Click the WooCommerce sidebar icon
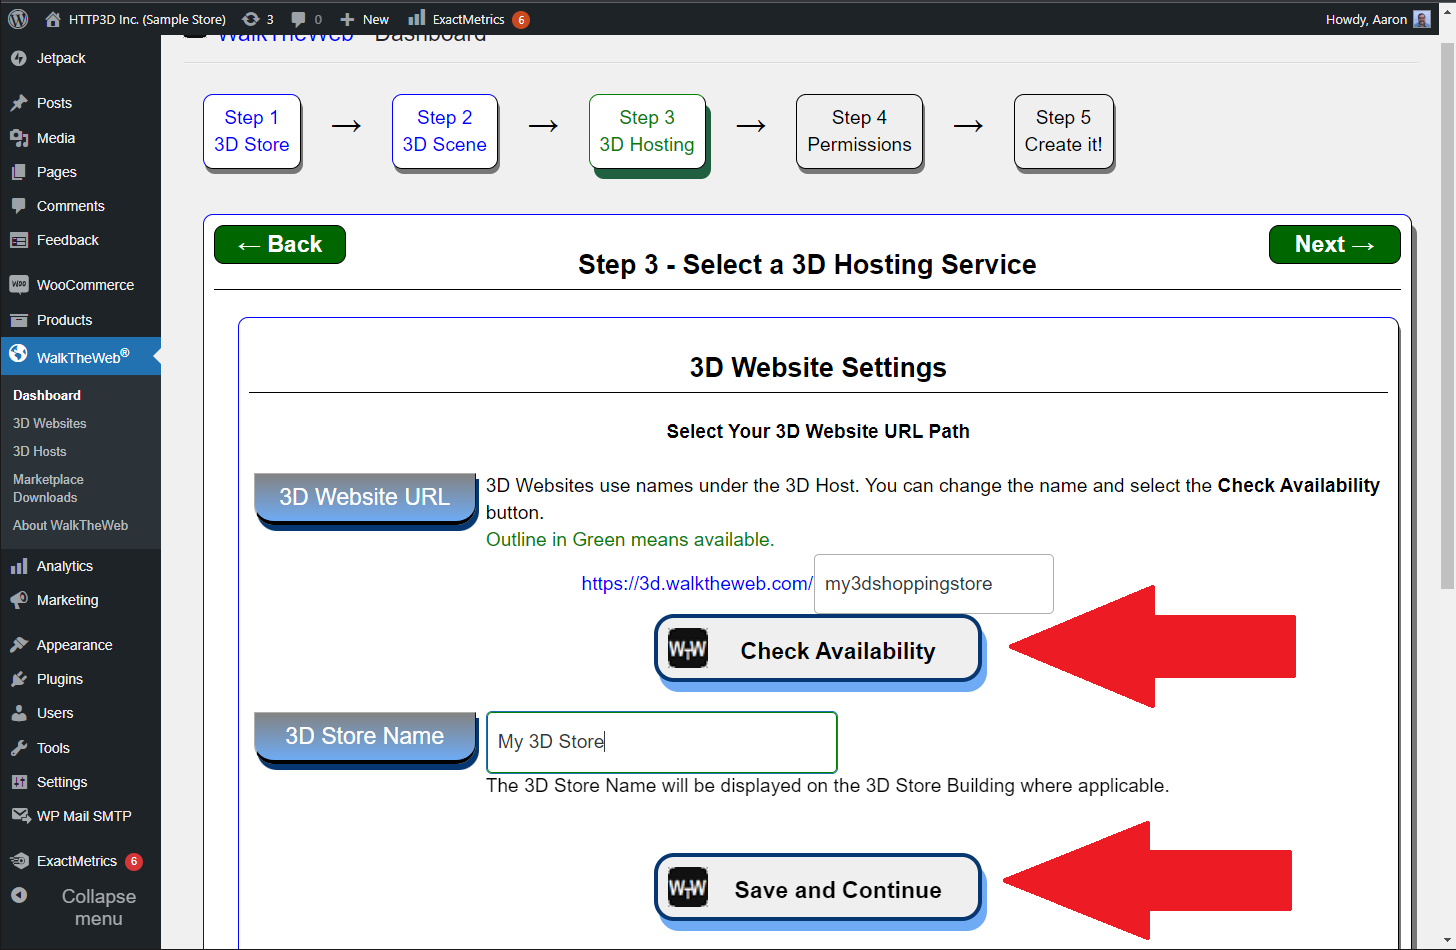This screenshot has height=950, width=1456. [18, 284]
